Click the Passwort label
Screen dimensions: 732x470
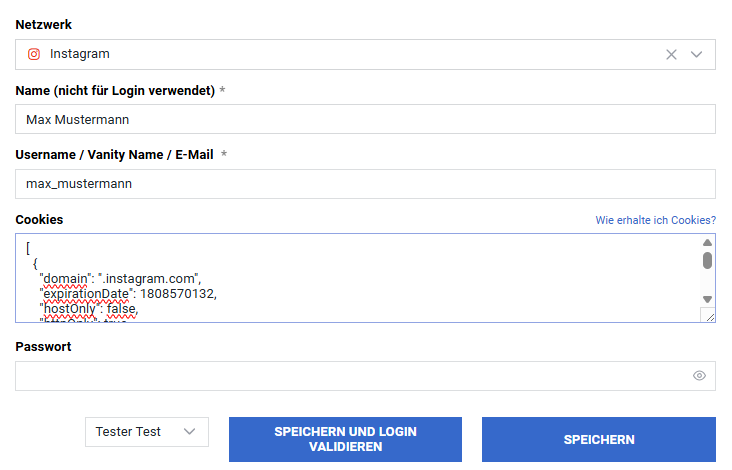click(43, 346)
